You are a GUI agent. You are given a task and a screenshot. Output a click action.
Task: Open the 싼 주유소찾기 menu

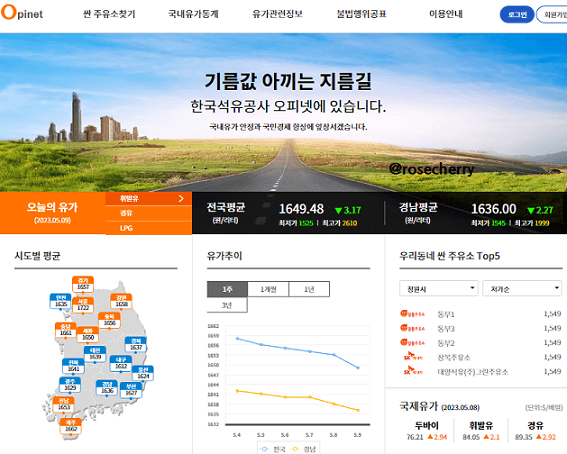[109, 14]
